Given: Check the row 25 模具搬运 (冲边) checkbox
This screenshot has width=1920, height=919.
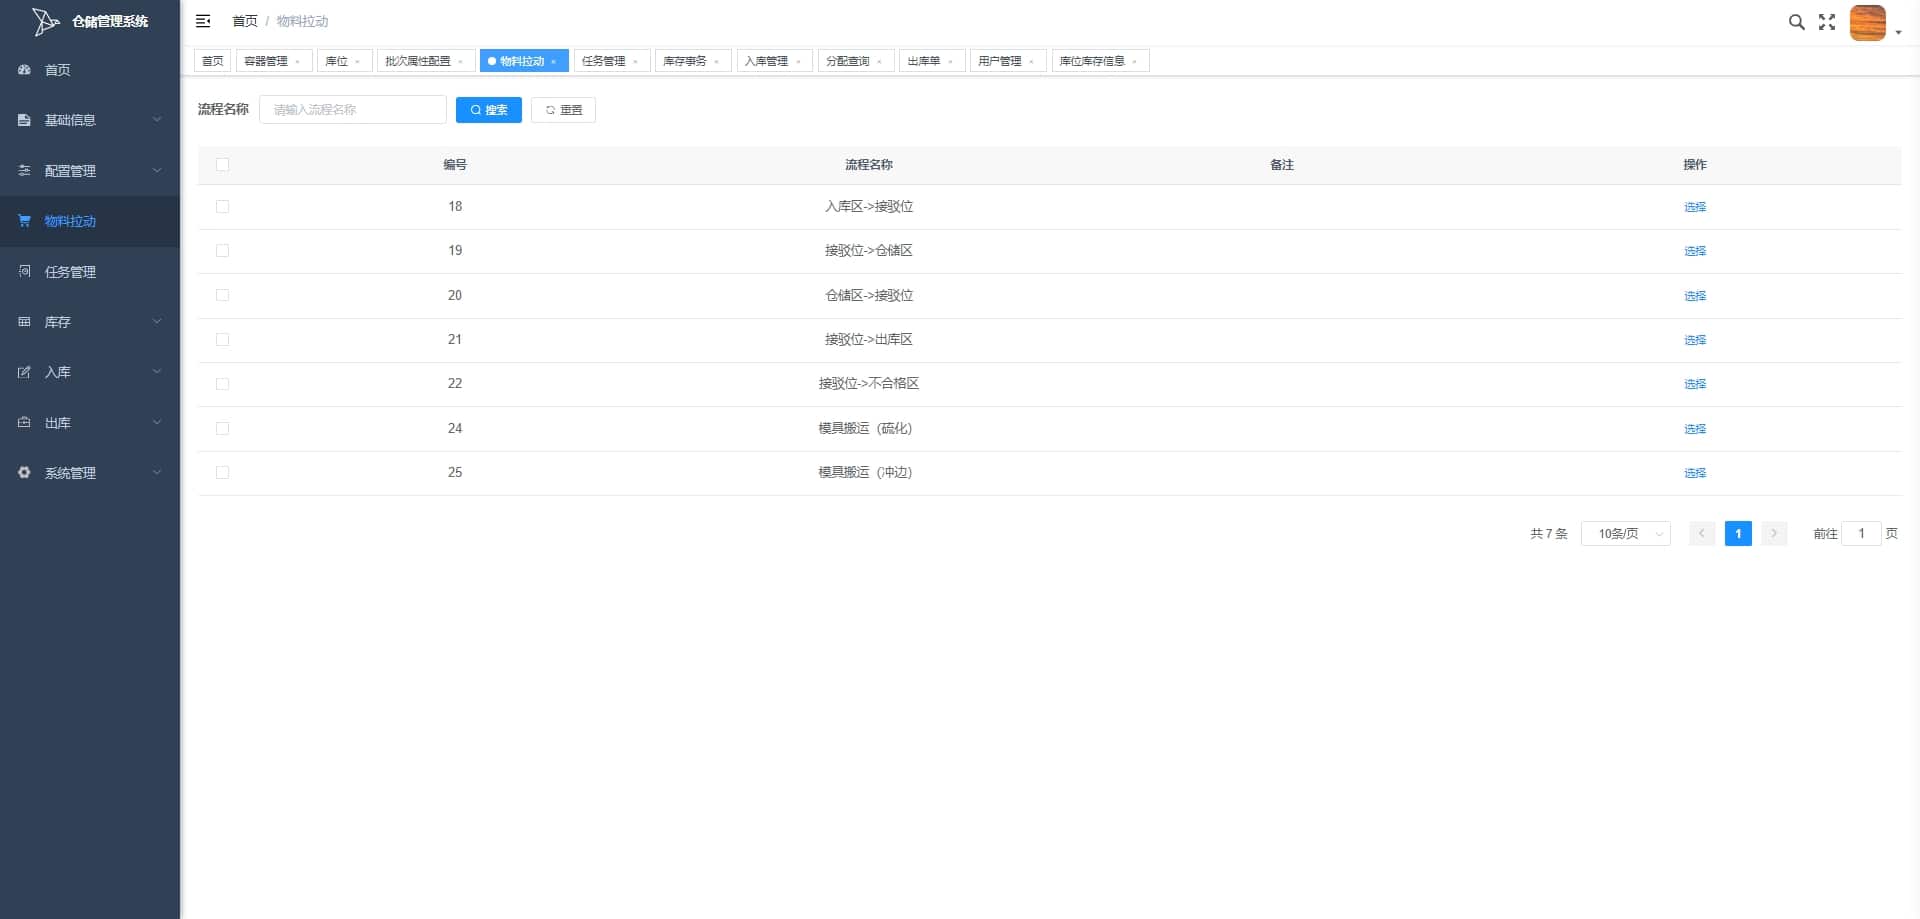Looking at the screenshot, I should (x=222, y=473).
